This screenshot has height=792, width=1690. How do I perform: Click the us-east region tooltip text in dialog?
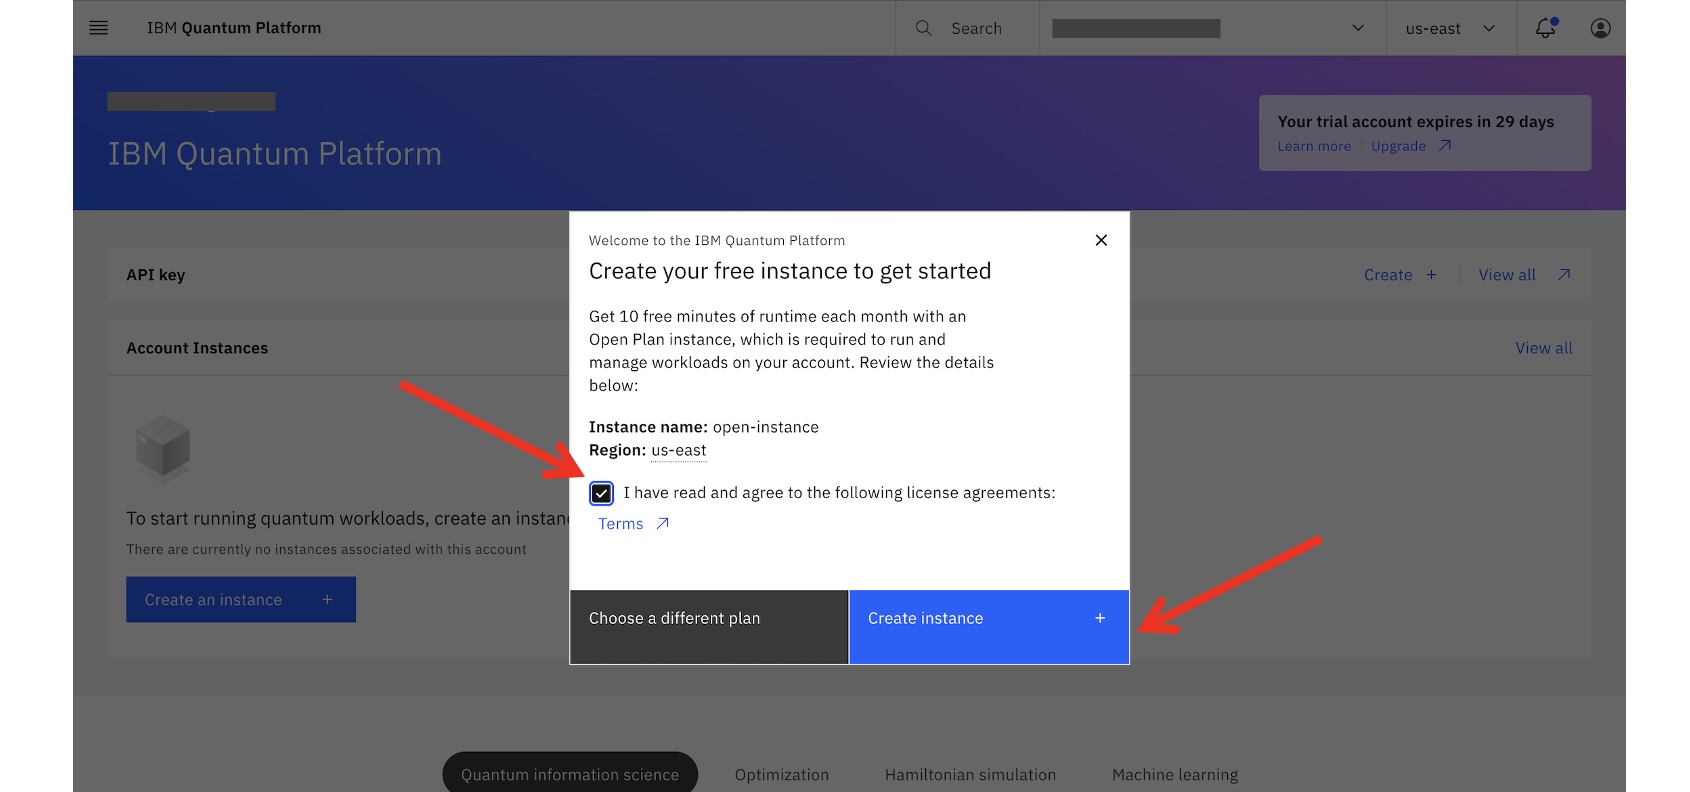679,451
